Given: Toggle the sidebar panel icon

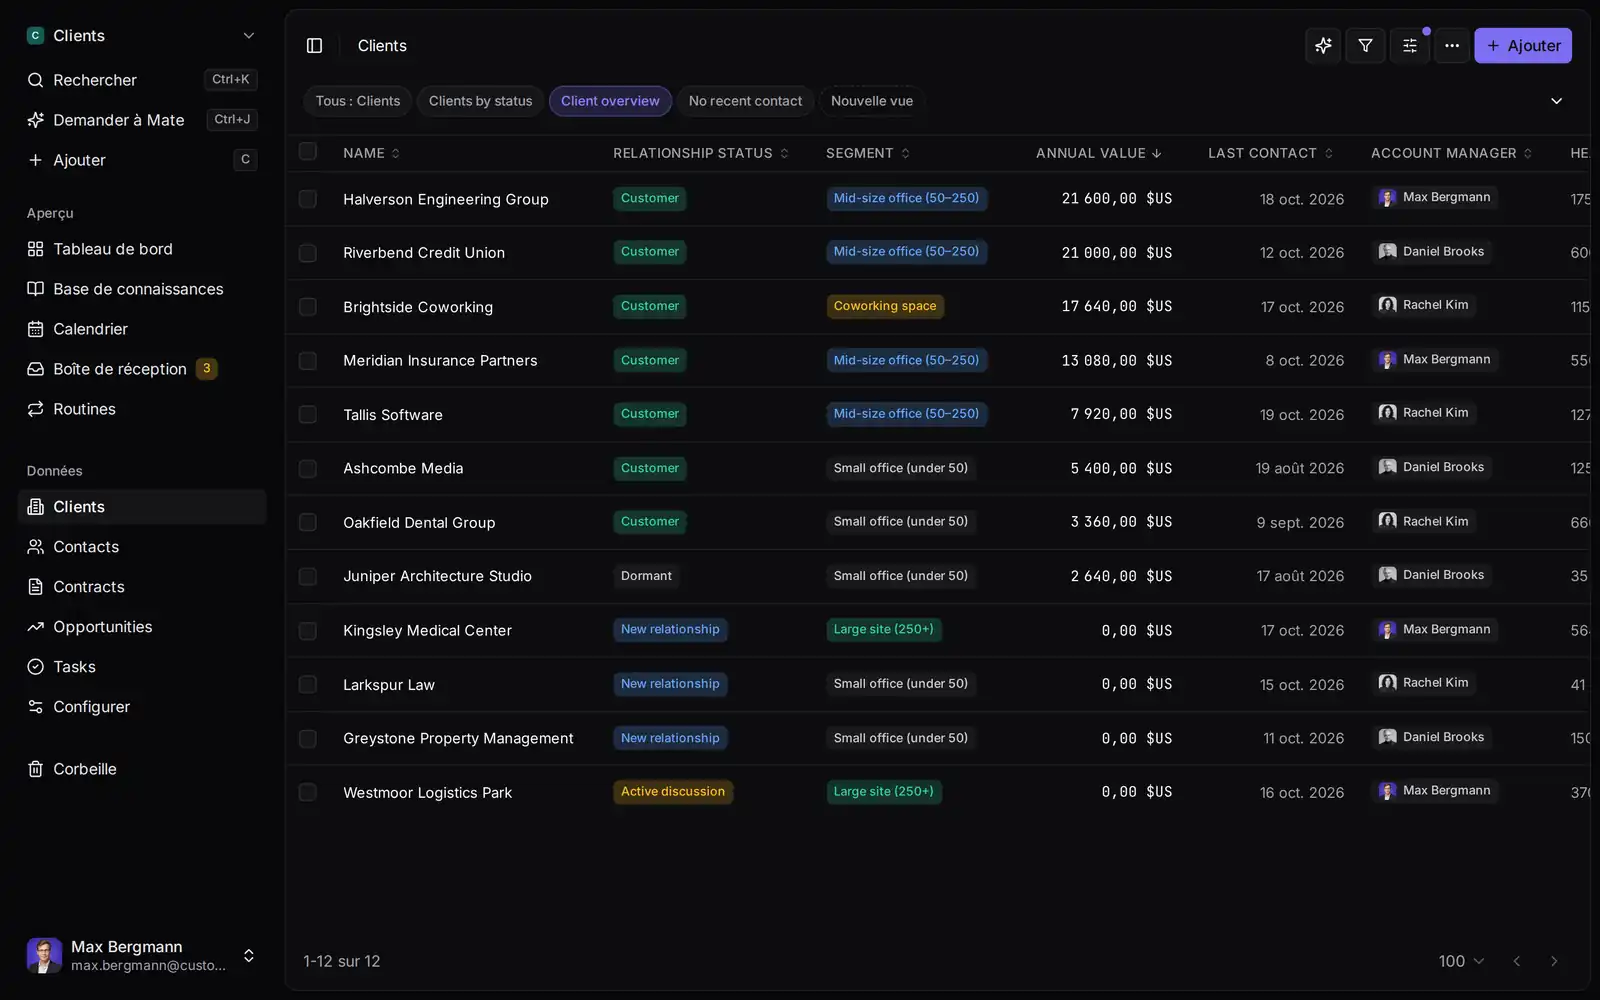Looking at the screenshot, I should pos(314,46).
